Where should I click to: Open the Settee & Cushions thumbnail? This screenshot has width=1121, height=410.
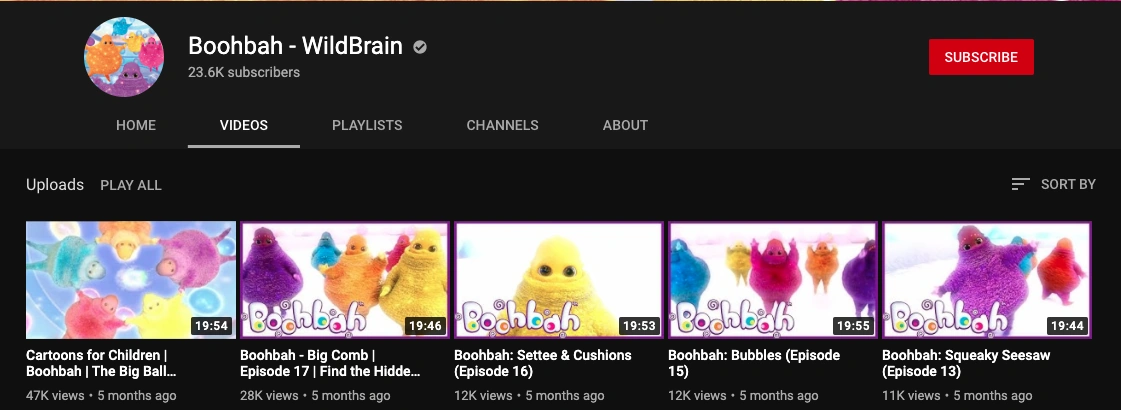coord(558,280)
